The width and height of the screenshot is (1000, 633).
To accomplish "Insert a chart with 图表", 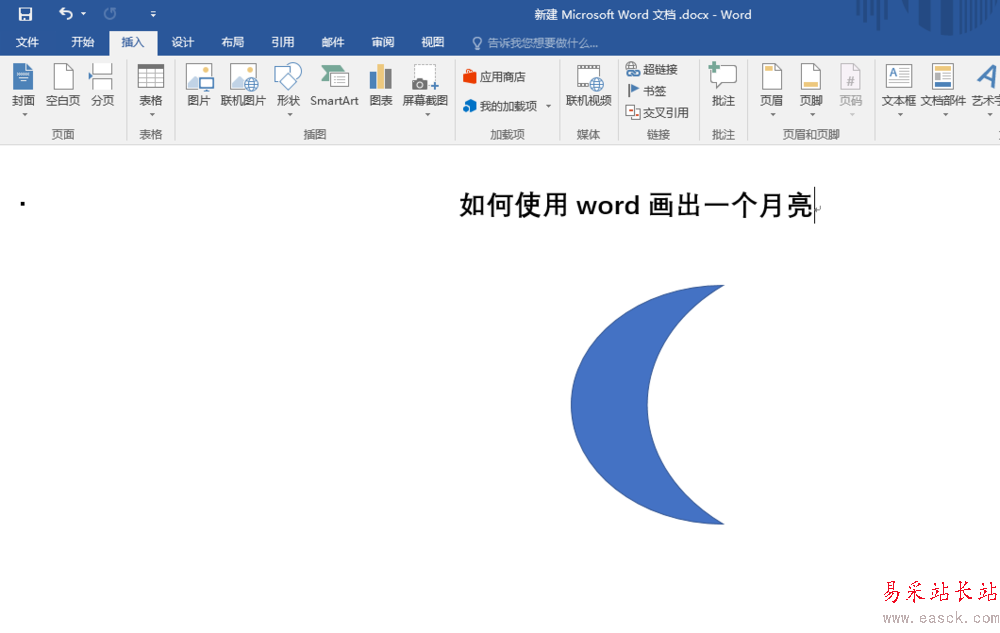I will pyautogui.click(x=381, y=85).
